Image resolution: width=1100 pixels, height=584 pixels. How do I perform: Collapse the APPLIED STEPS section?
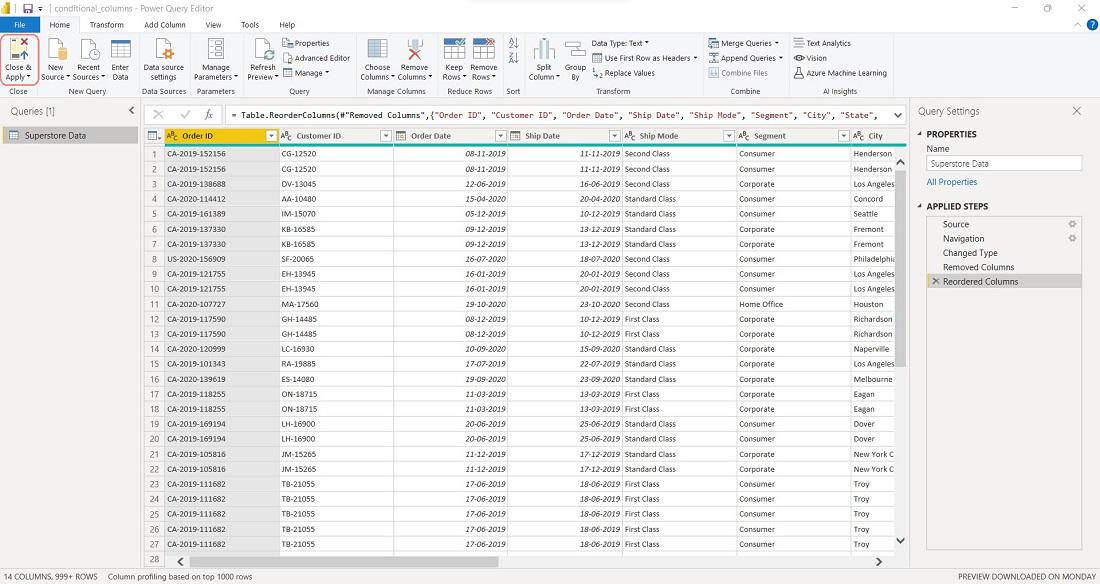920,206
